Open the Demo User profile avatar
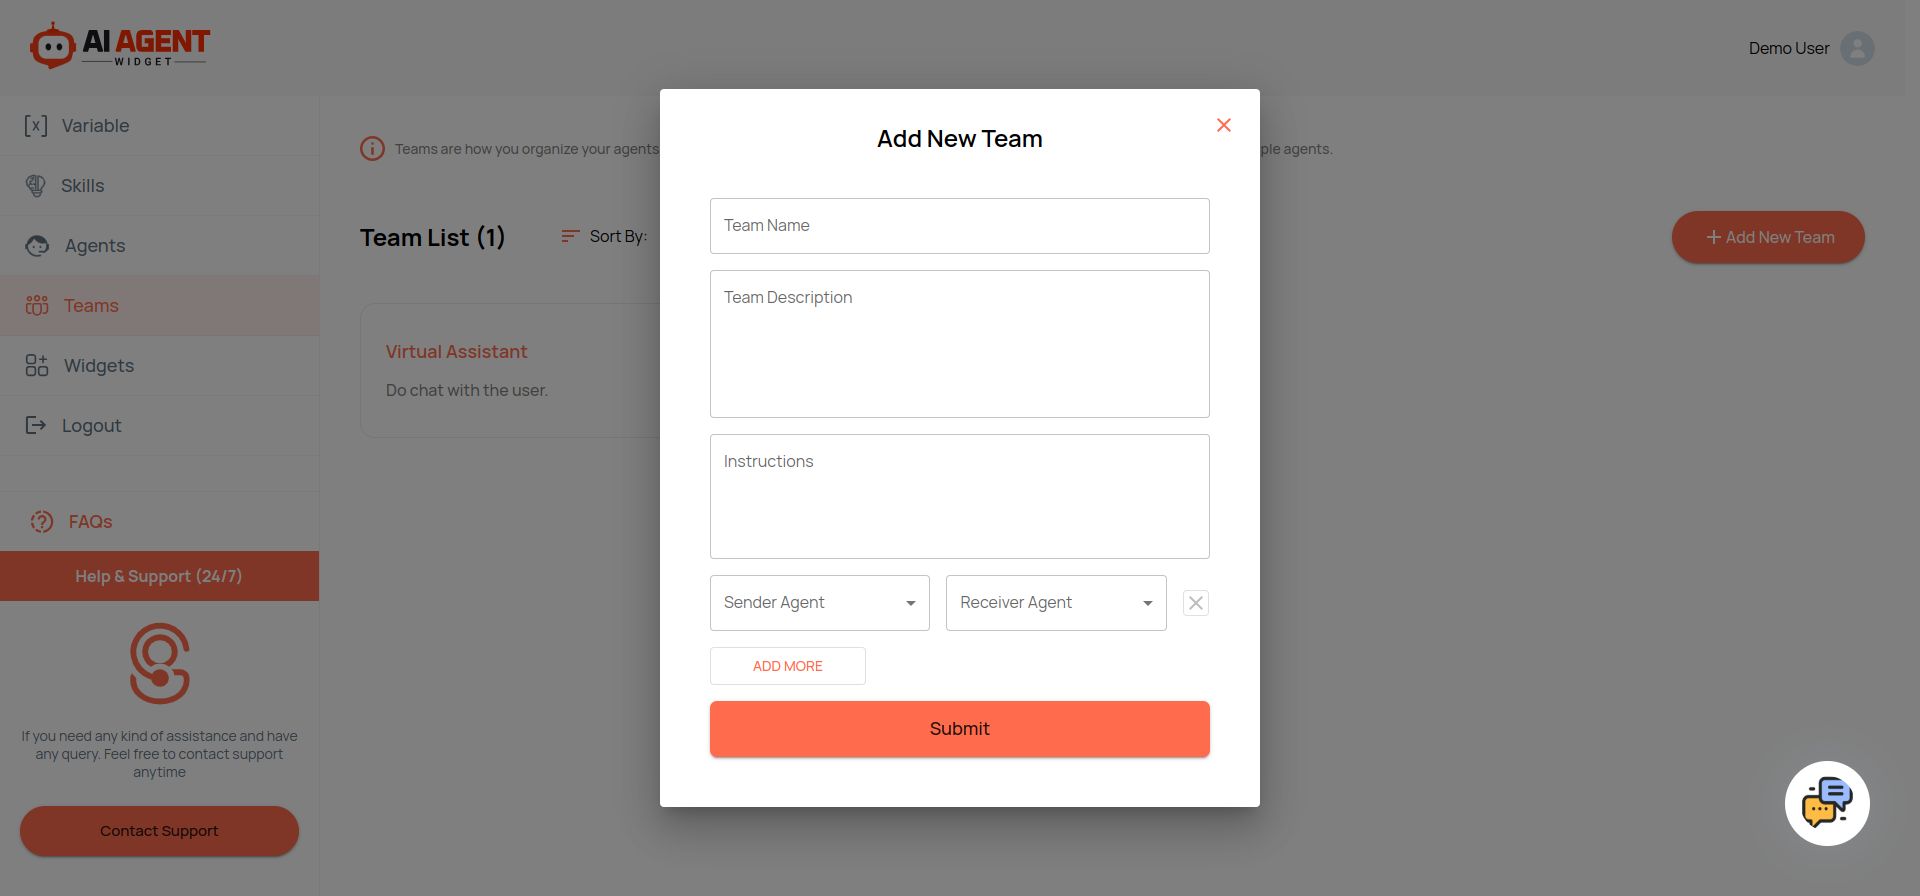The height and width of the screenshot is (896, 1920). pyautogui.click(x=1857, y=48)
